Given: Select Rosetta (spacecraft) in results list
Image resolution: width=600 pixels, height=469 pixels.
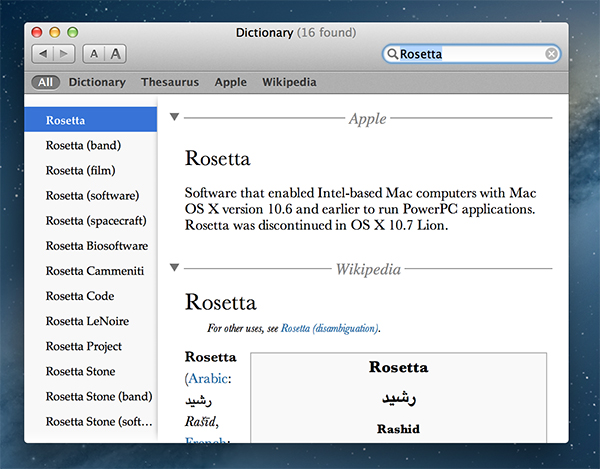Looking at the screenshot, I should pyautogui.click(x=91, y=220).
